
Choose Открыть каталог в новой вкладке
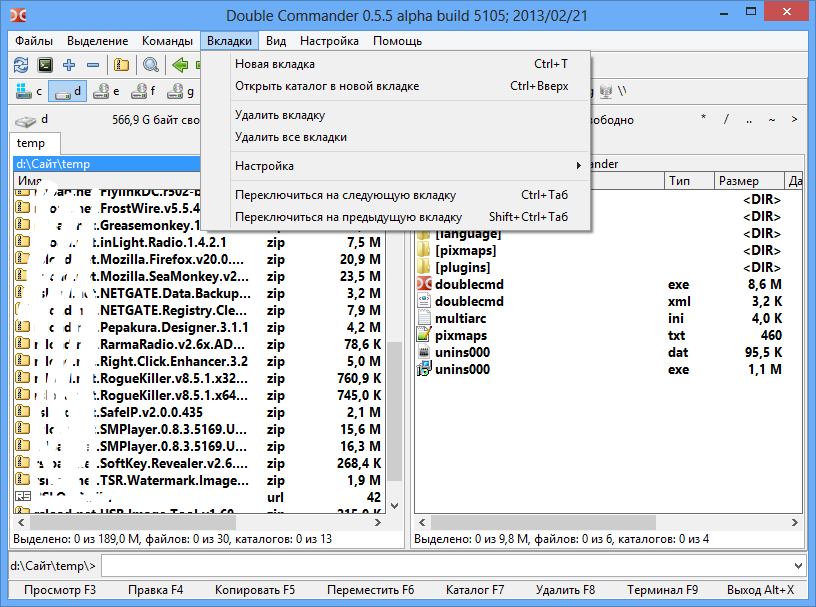tap(396, 86)
